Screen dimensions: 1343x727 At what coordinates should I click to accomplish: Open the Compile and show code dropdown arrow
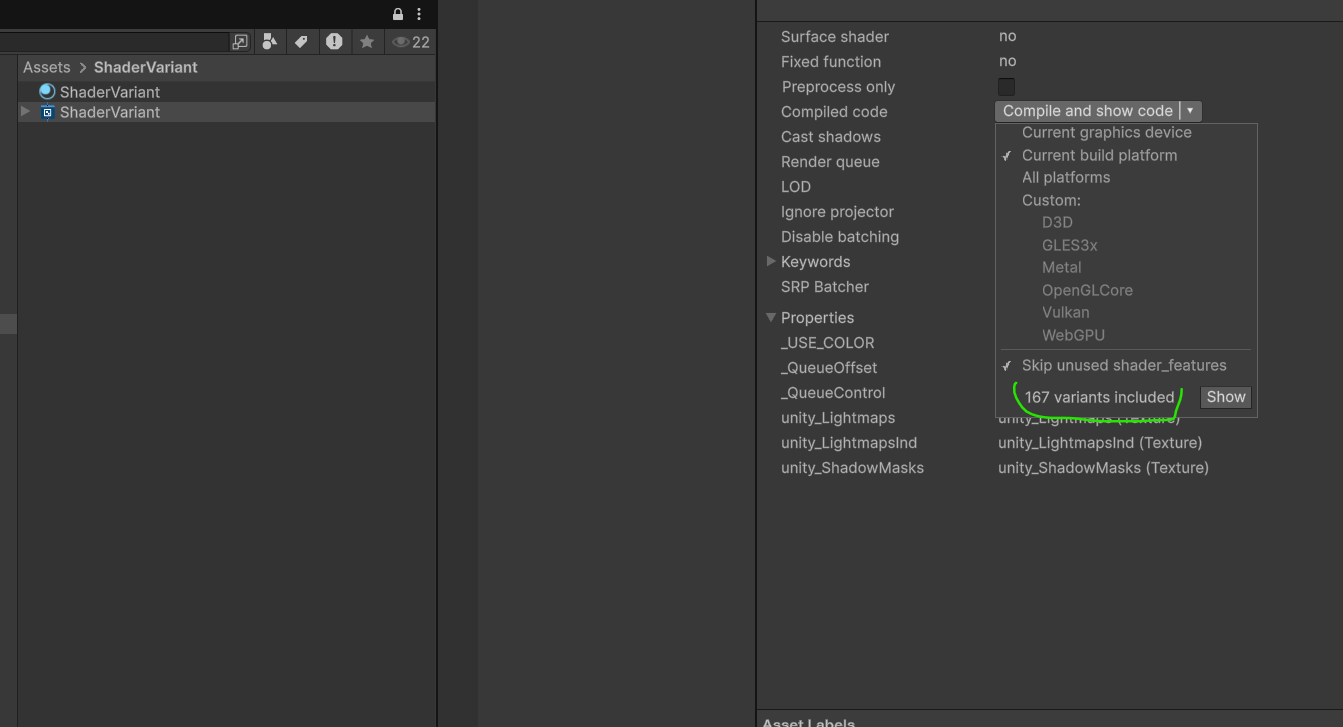click(1190, 111)
